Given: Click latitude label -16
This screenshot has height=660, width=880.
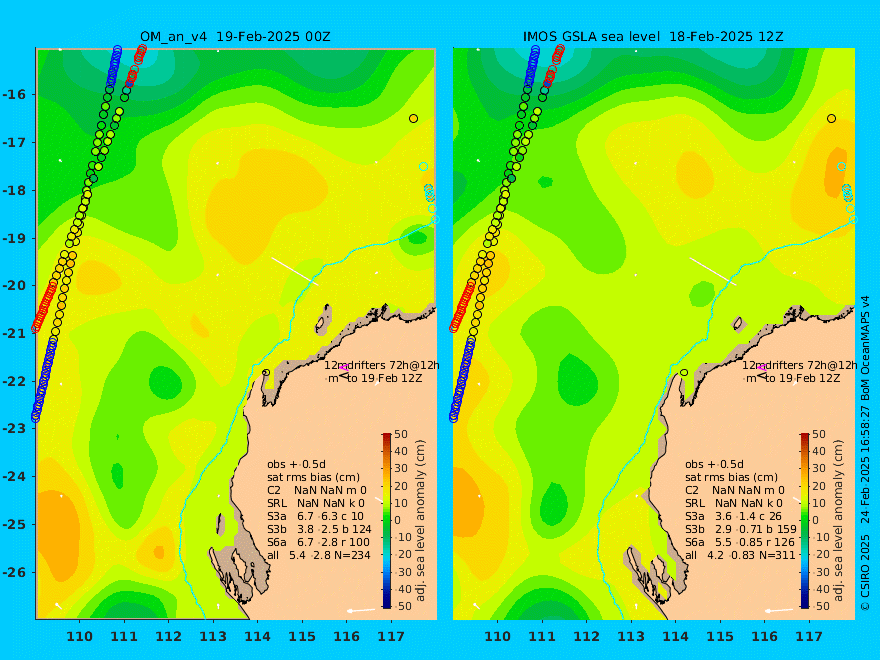Looking at the screenshot, I should point(14,94).
